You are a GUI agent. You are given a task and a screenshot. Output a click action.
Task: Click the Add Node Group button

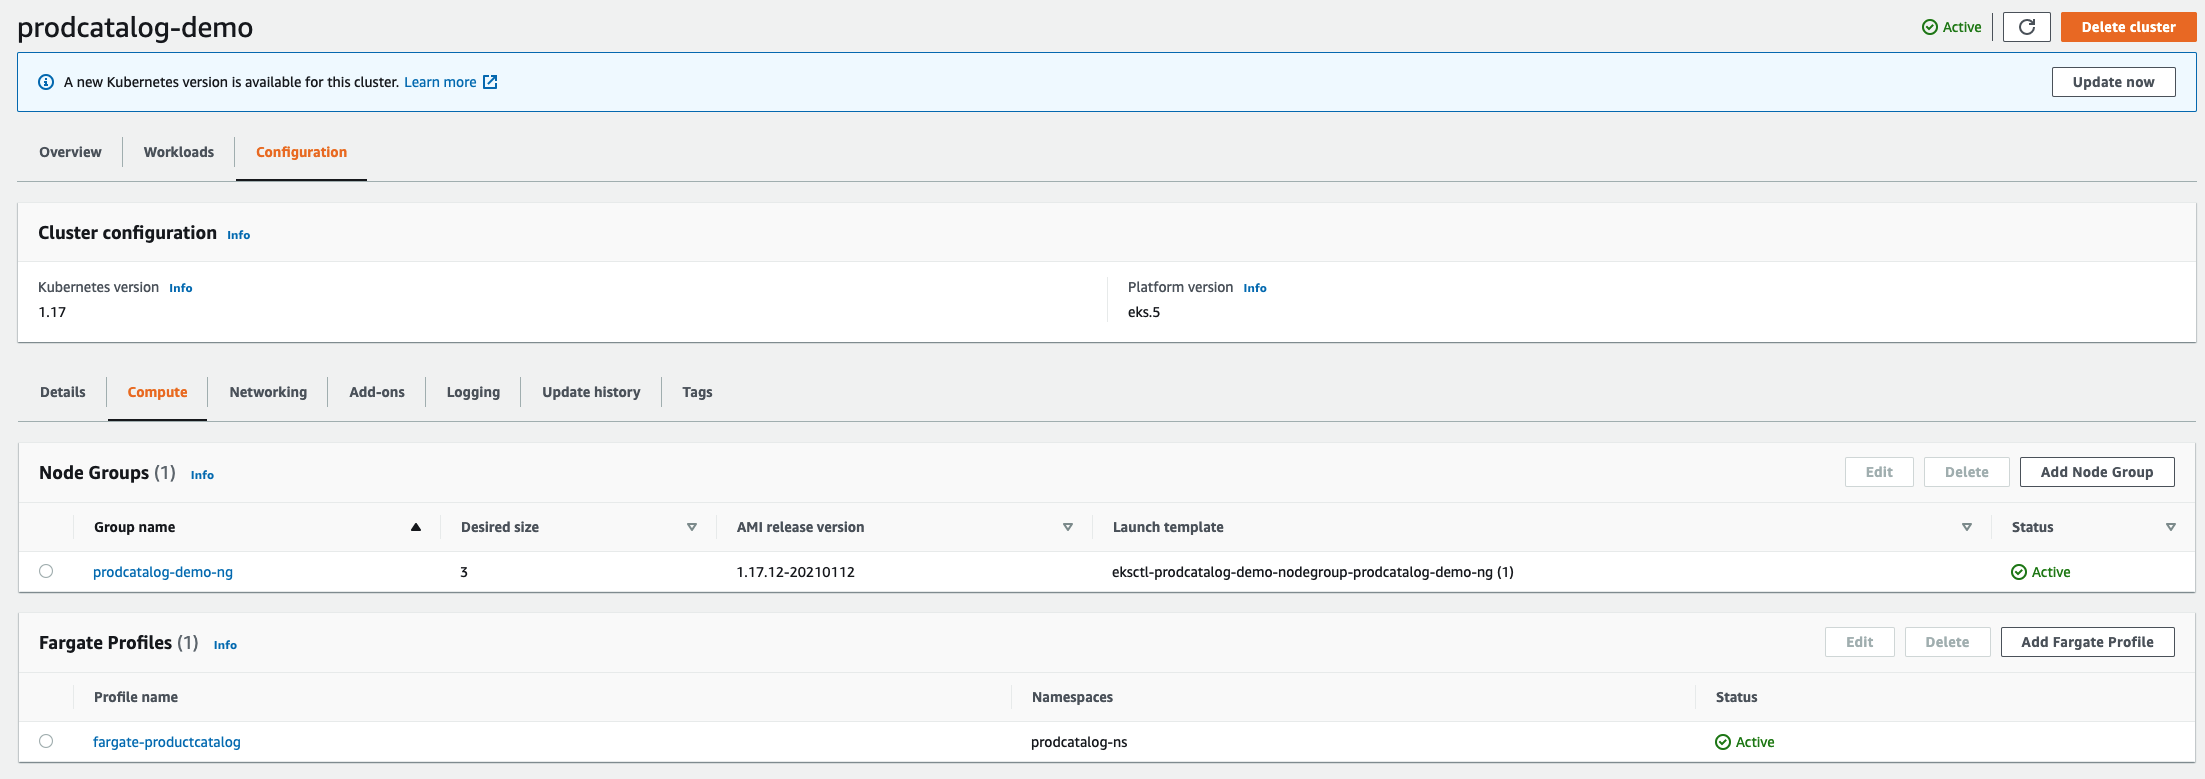coord(2097,472)
